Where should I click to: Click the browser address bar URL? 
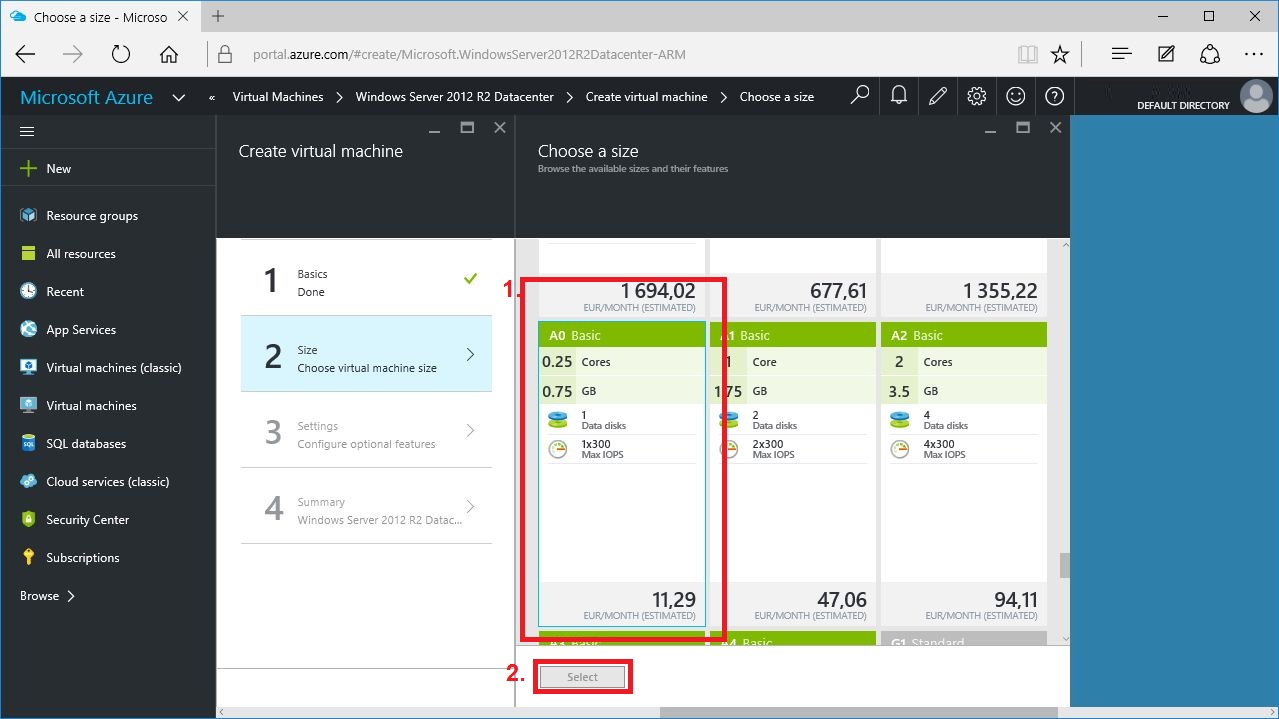click(469, 55)
